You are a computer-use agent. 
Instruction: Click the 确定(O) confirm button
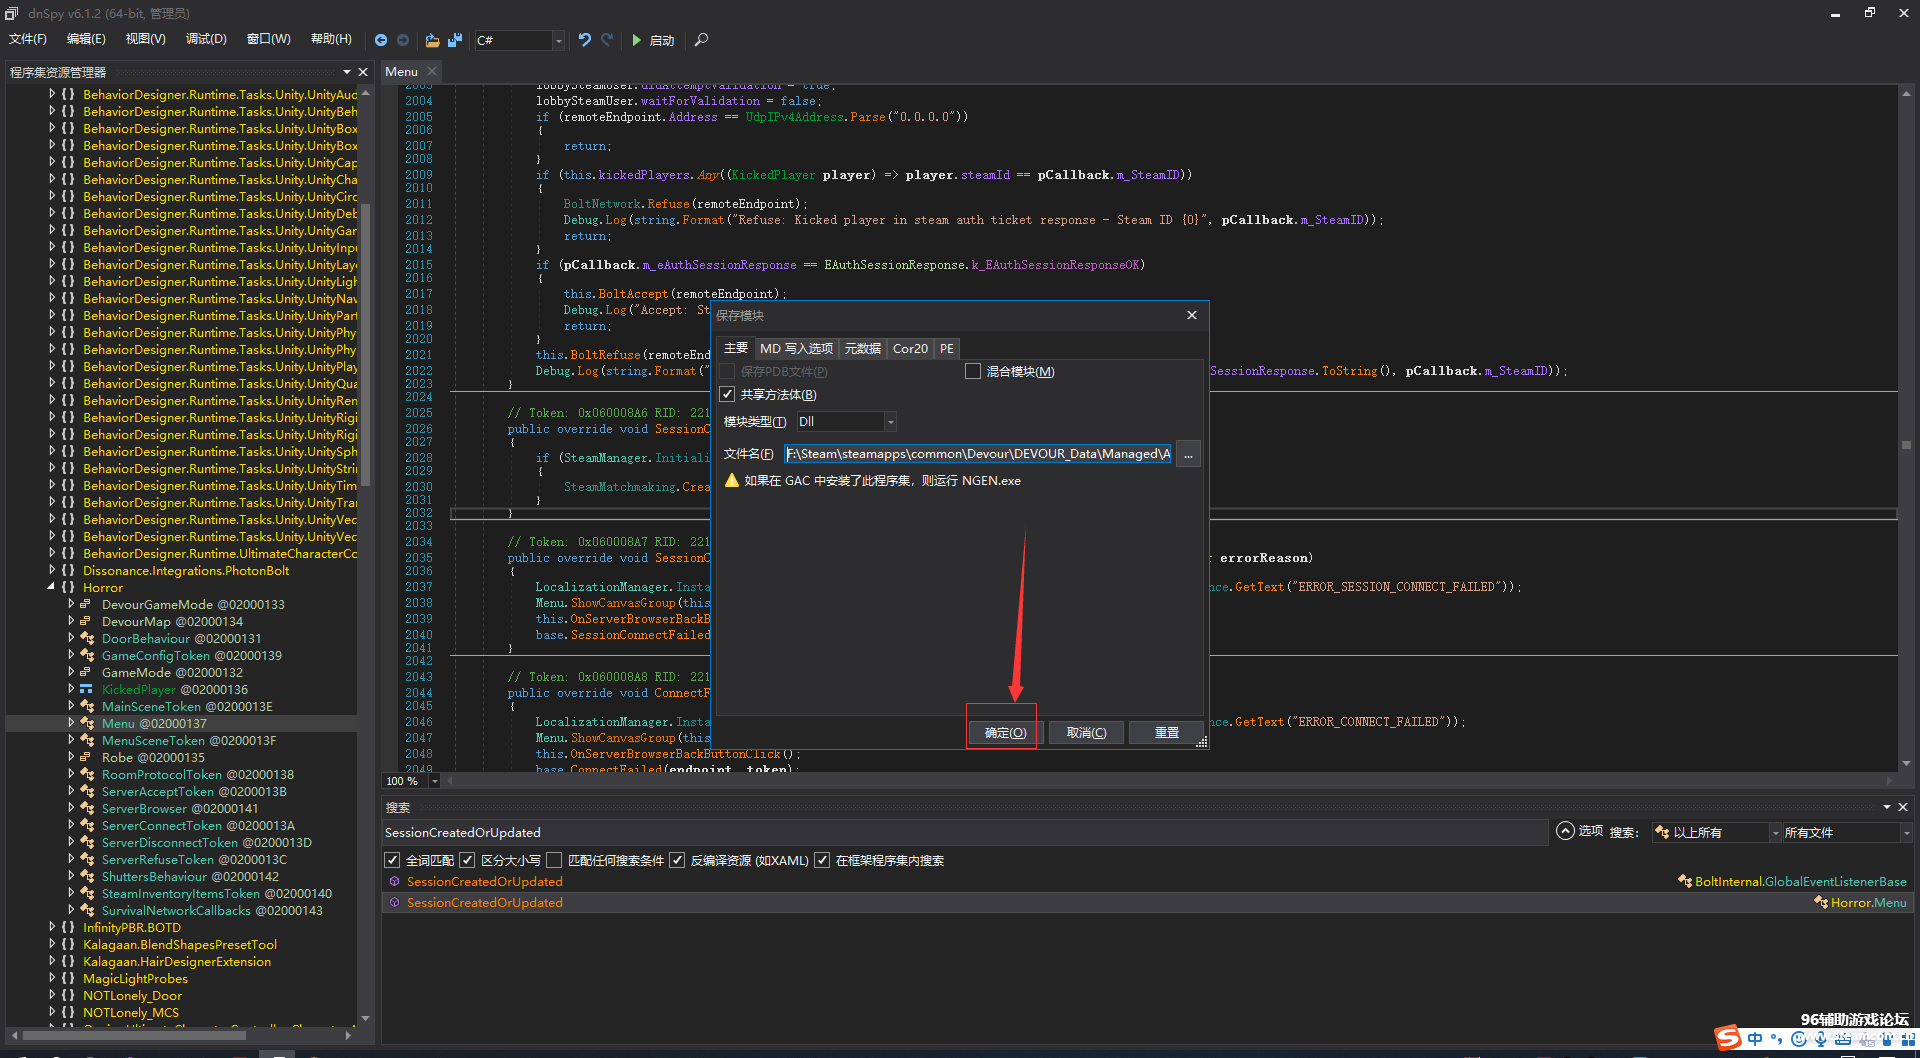[x=1005, y=733]
